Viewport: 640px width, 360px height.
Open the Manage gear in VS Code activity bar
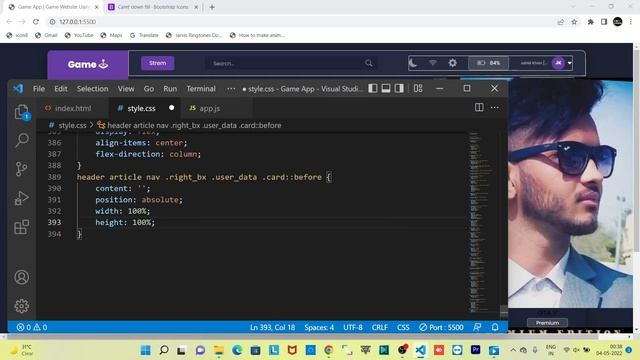(x=22, y=306)
